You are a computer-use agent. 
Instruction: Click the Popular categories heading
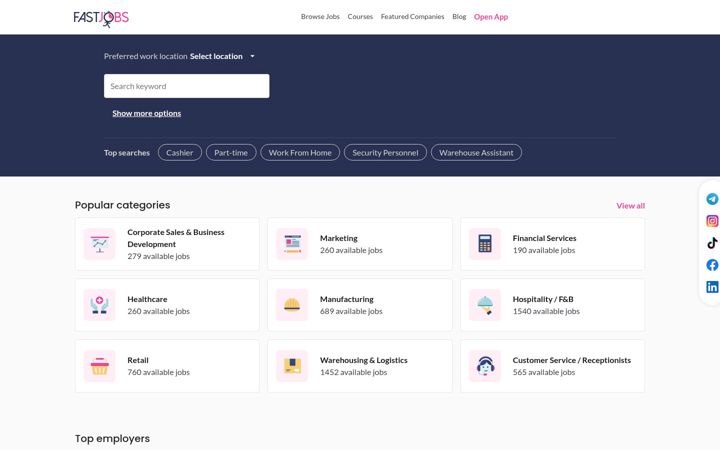point(123,205)
